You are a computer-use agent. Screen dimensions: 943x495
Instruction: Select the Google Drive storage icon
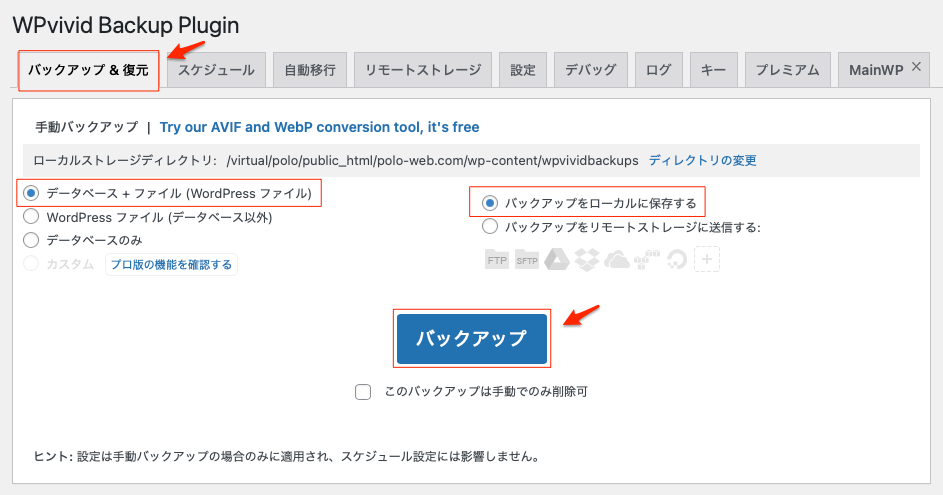(x=557, y=260)
